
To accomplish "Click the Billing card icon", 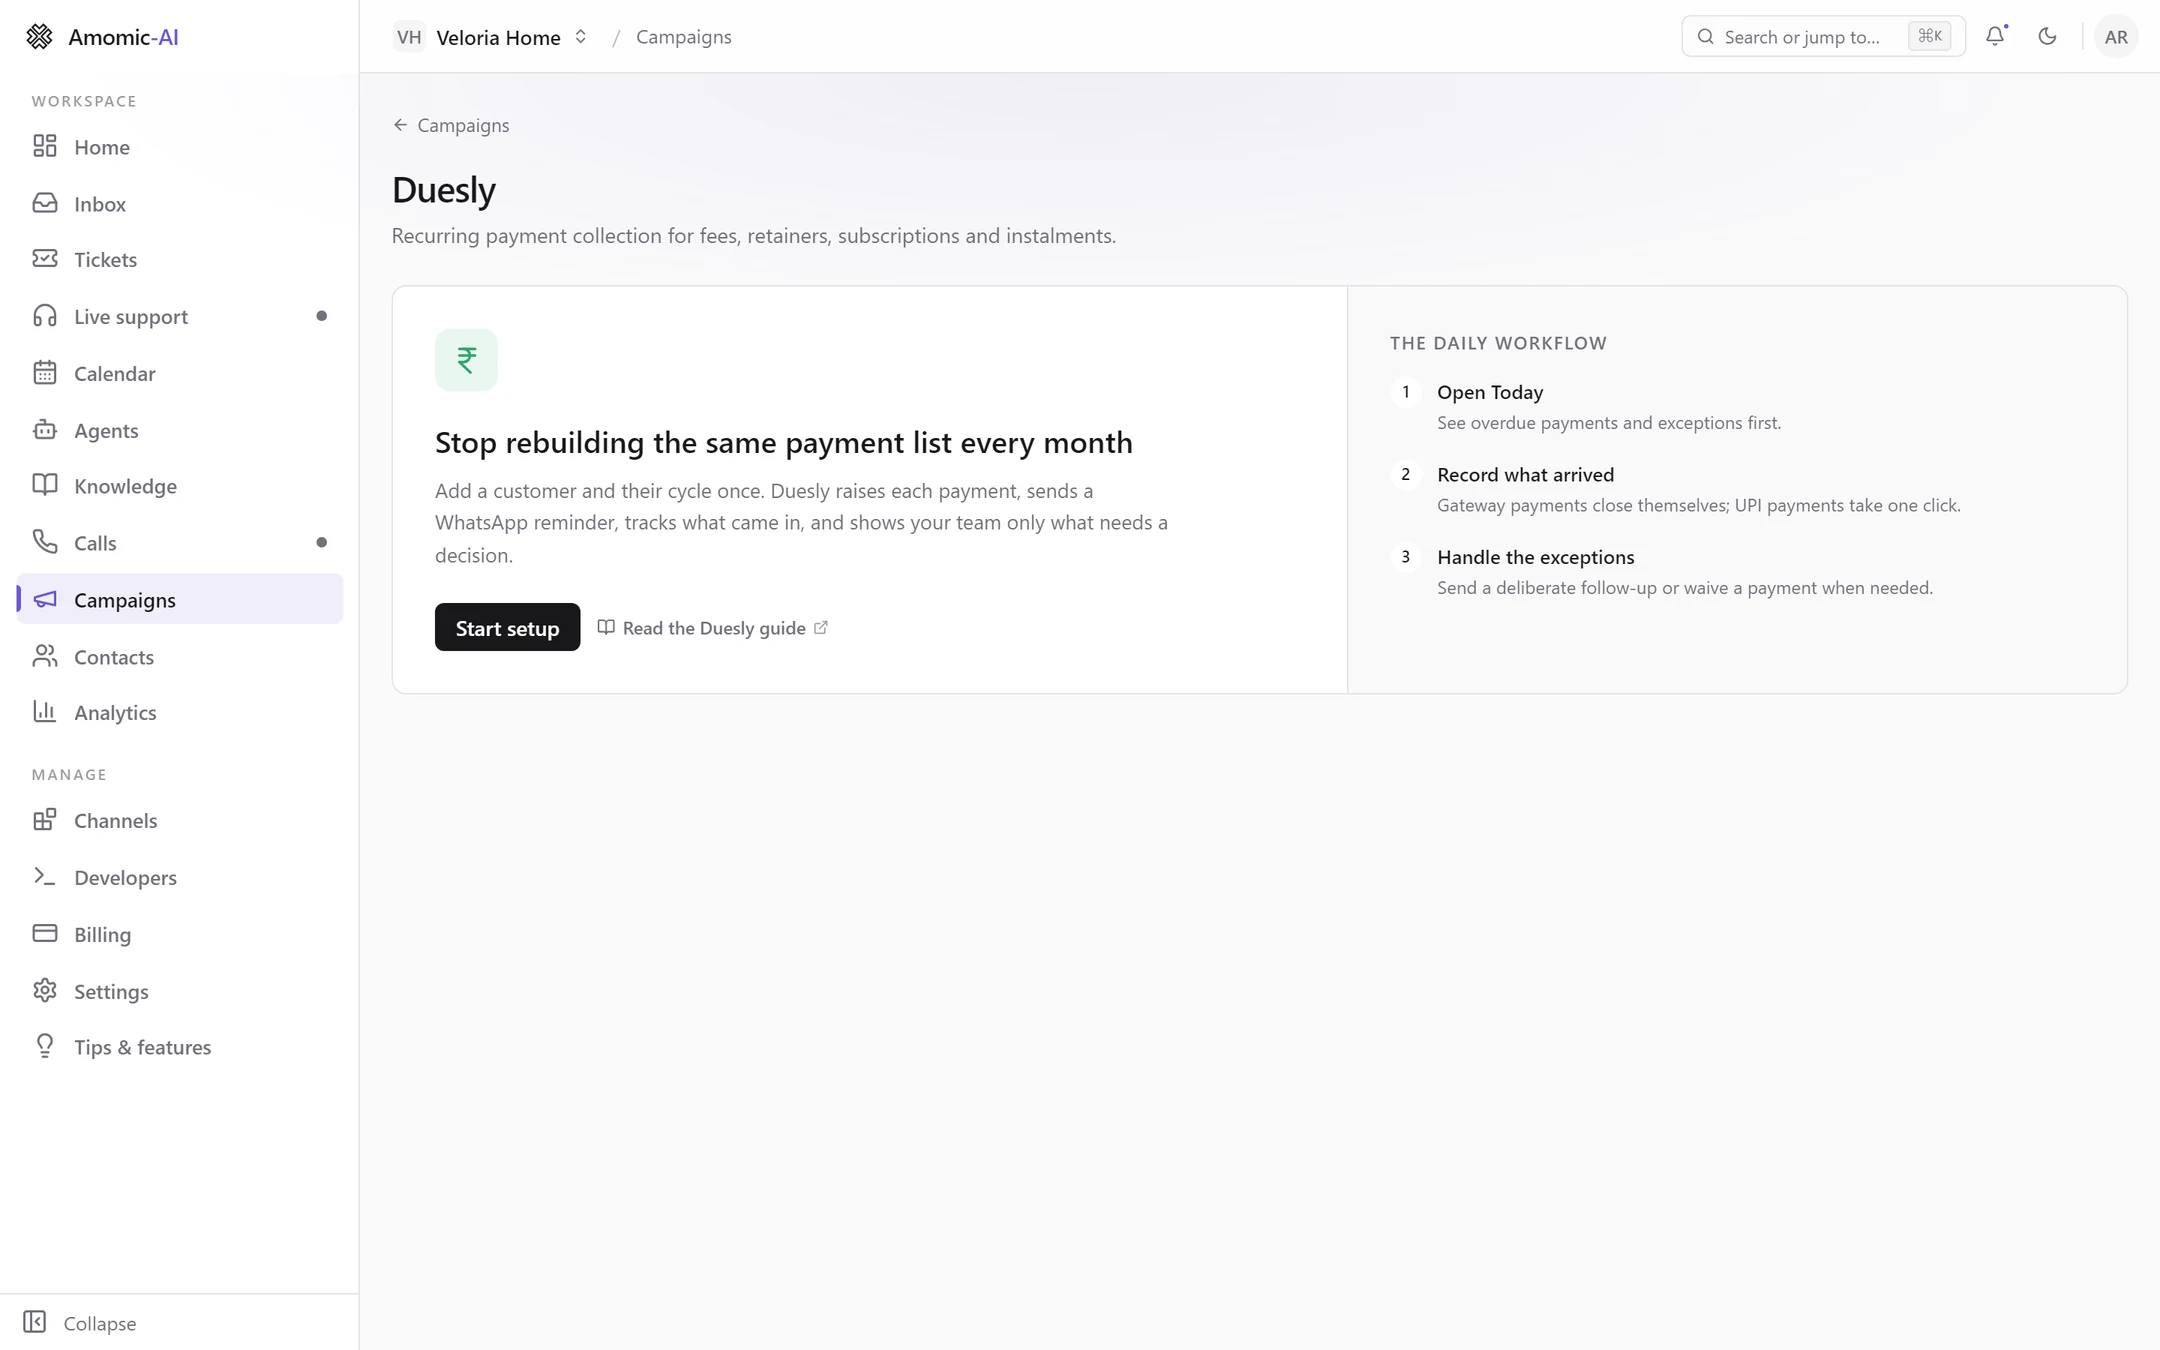I will pos(45,933).
